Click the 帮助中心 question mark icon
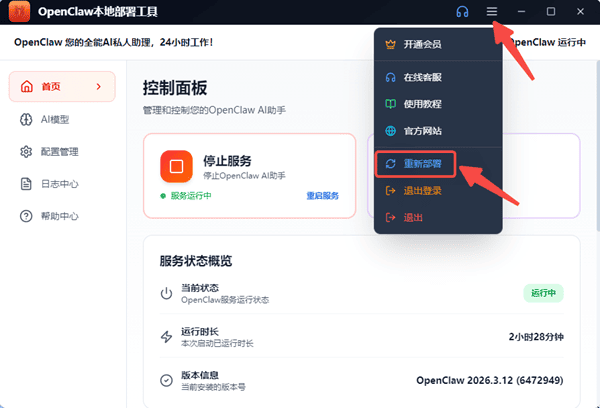The width and height of the screenshot is (600, 408). pos(27,216)
